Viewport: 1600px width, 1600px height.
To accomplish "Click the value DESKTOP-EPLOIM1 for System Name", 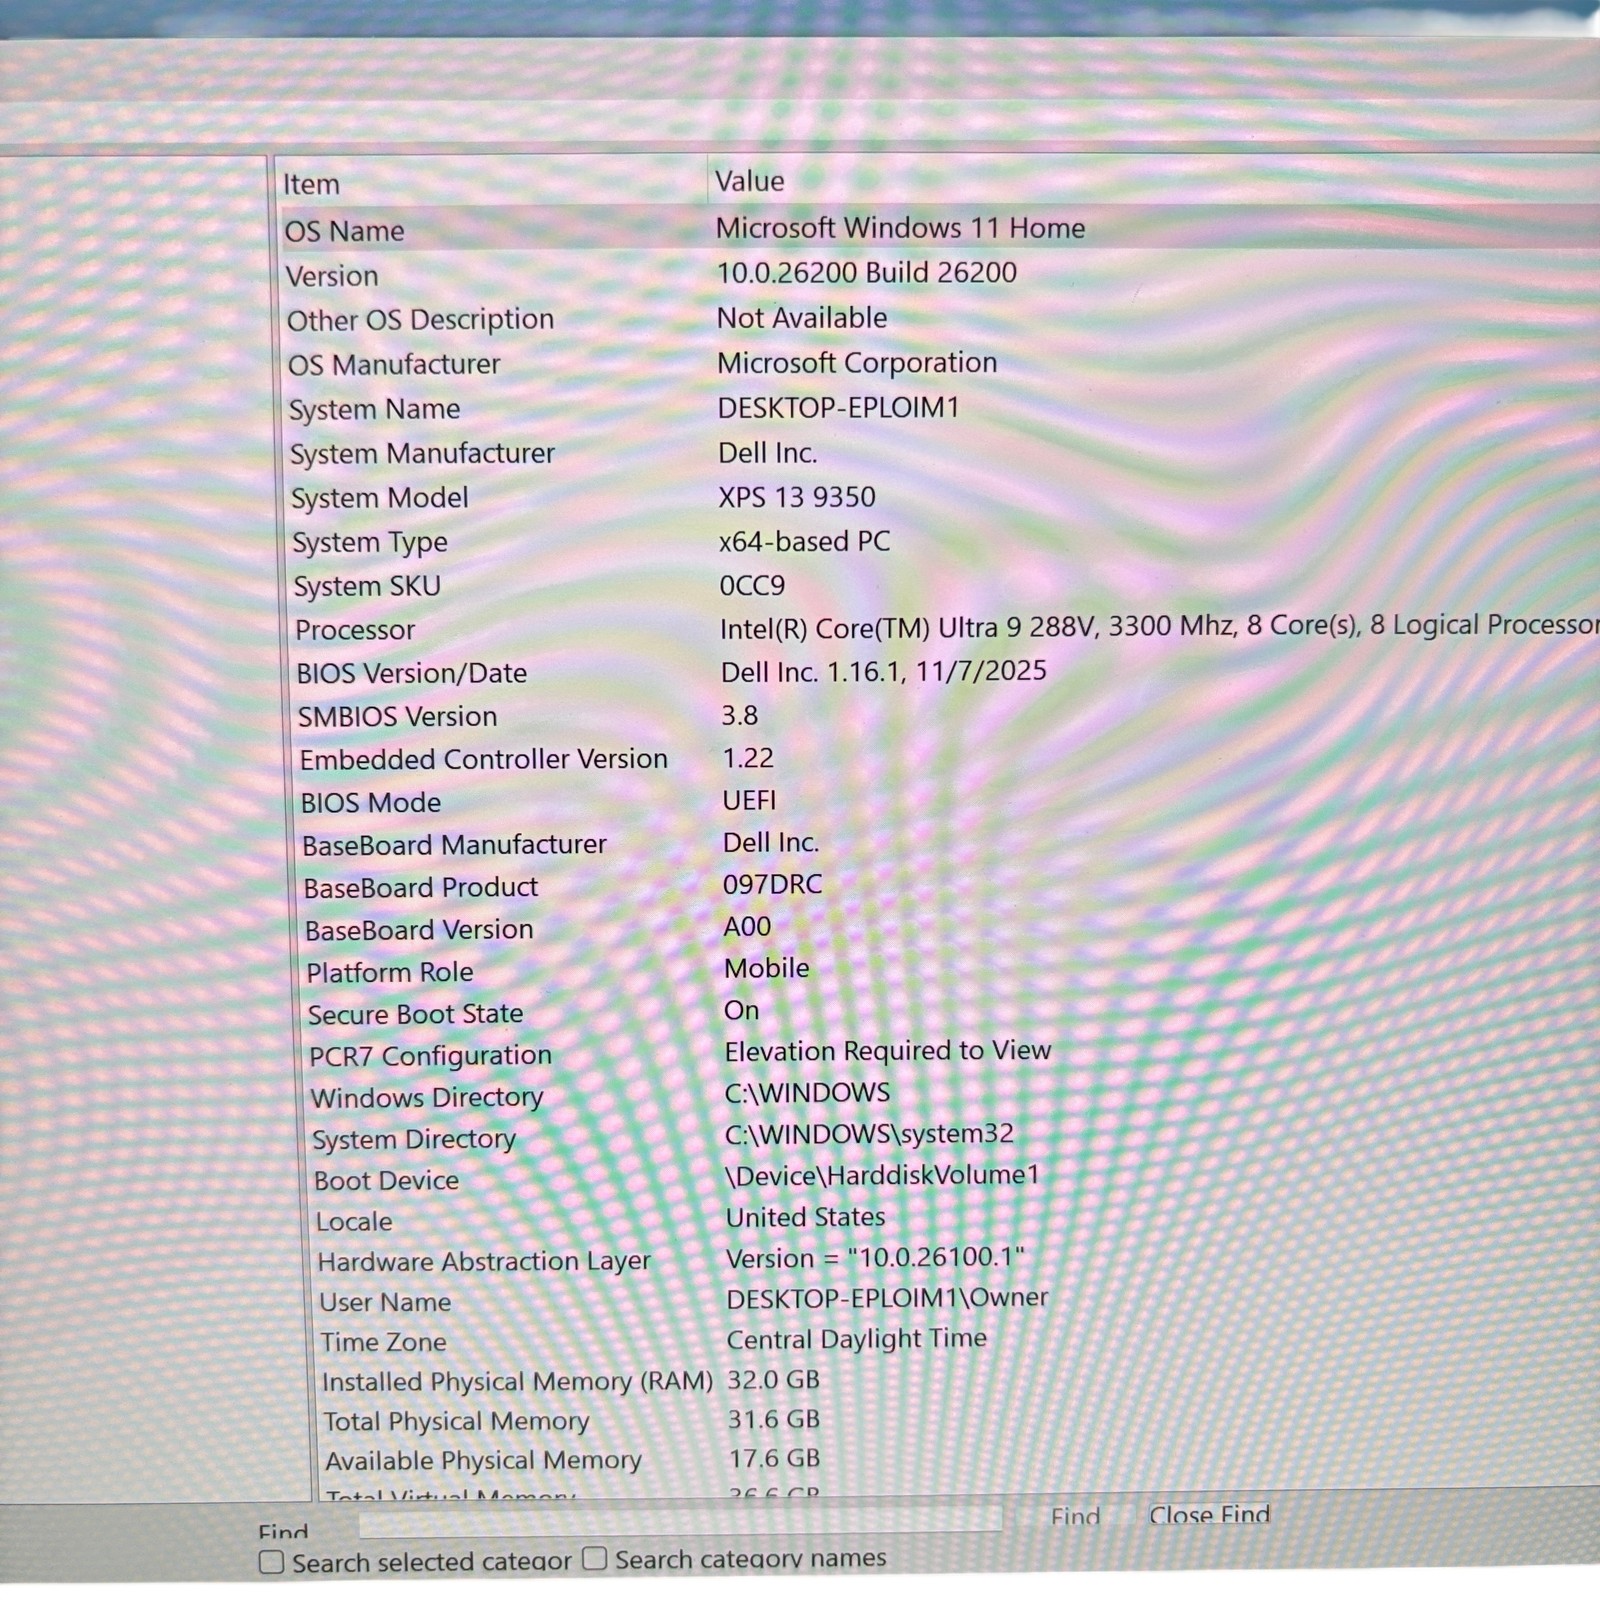I will tap(838, 408).
